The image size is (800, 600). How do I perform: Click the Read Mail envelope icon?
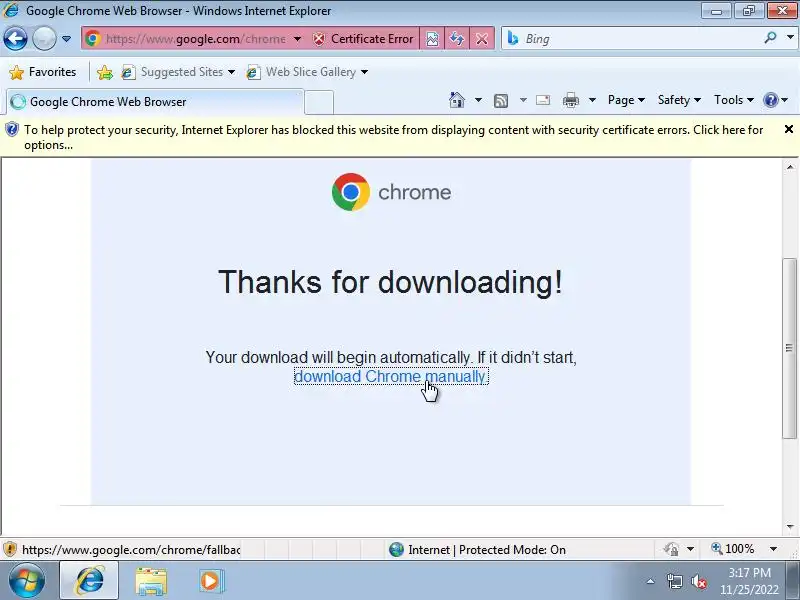click(543, 100)
